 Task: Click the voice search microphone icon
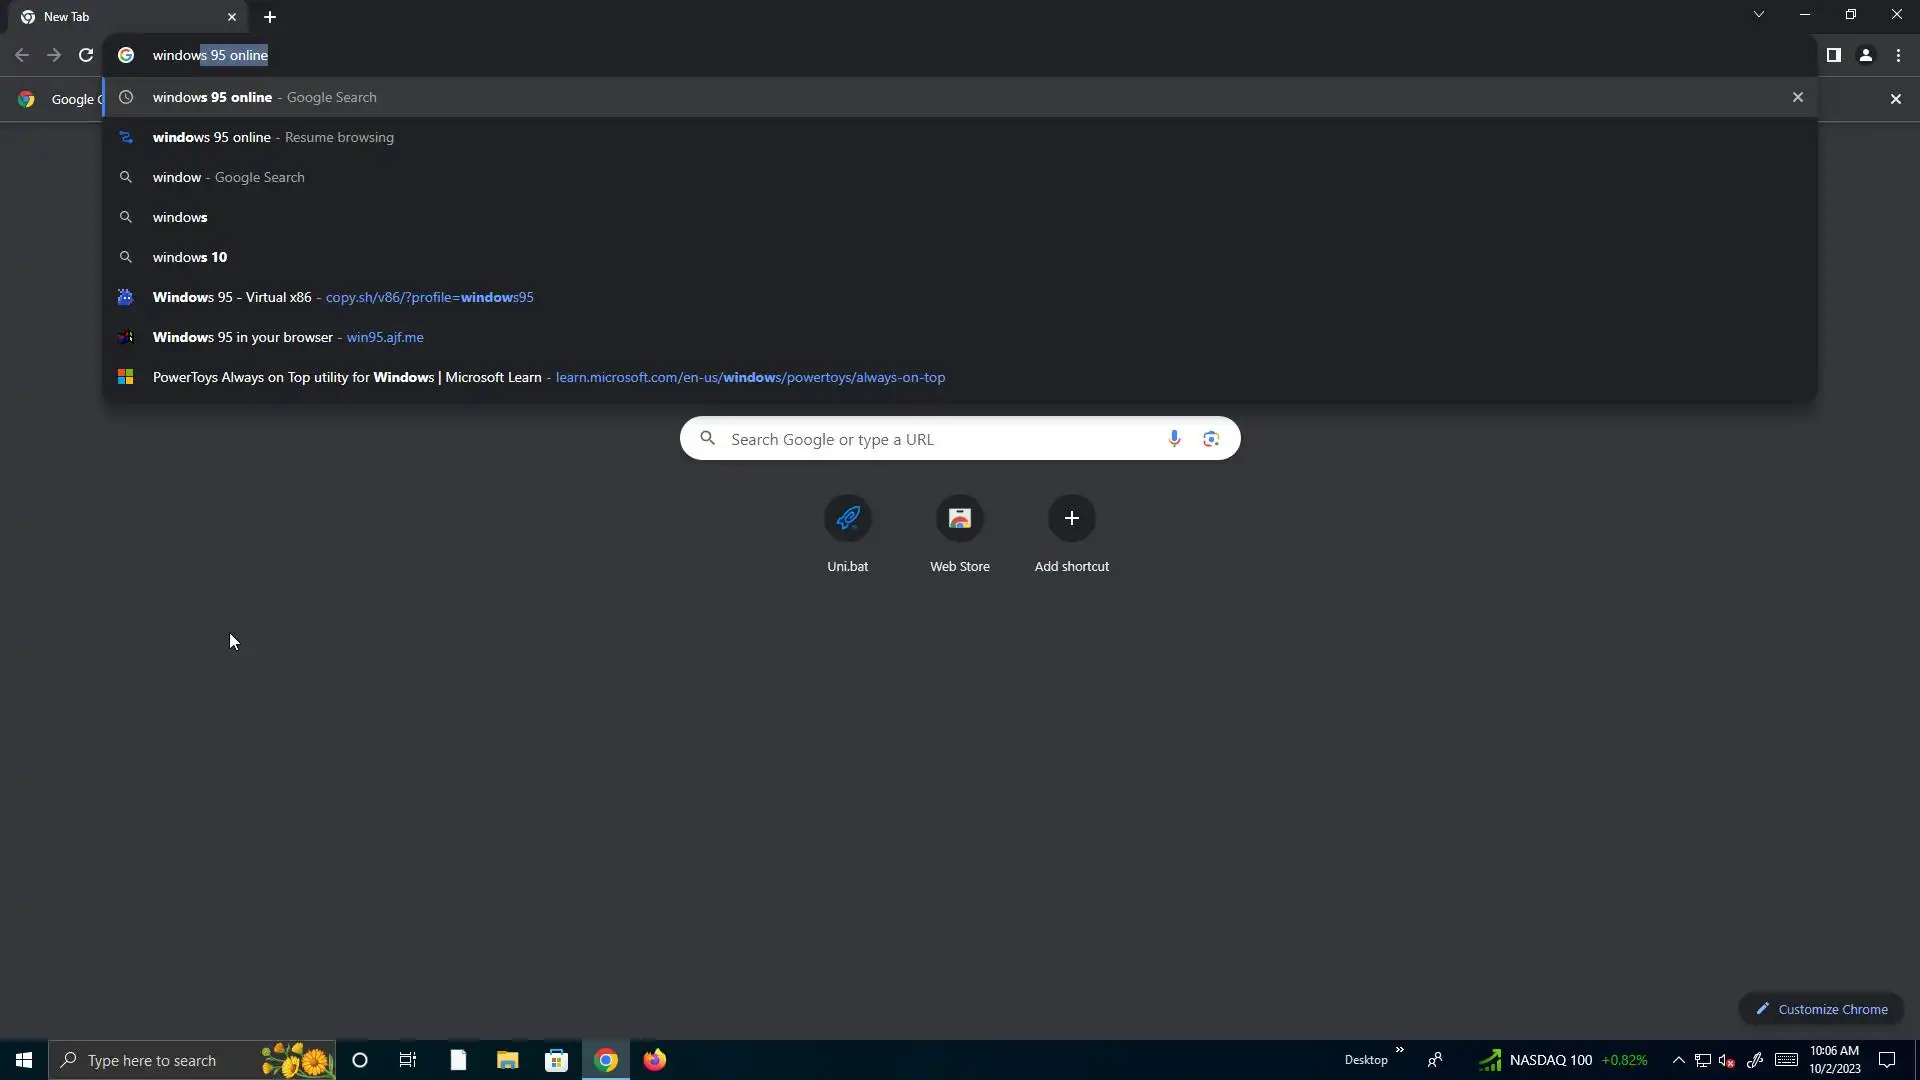coord(1174,438)
